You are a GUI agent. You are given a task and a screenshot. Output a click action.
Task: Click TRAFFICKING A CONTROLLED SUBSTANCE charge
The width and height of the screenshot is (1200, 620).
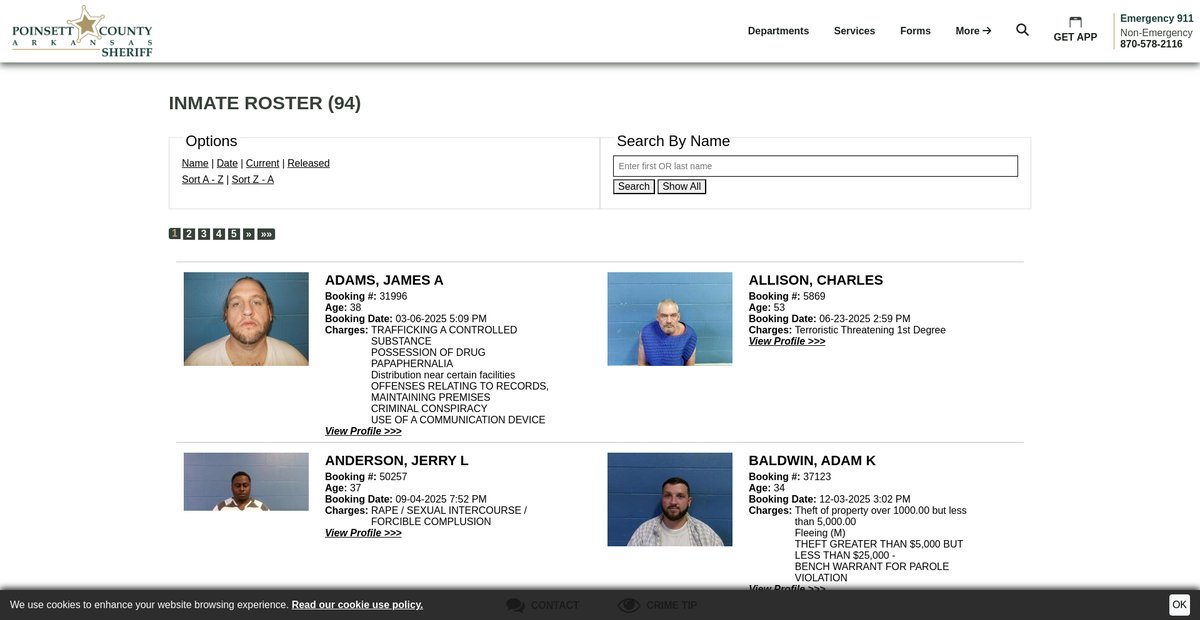pyautogui.click(x=444, y=336)
